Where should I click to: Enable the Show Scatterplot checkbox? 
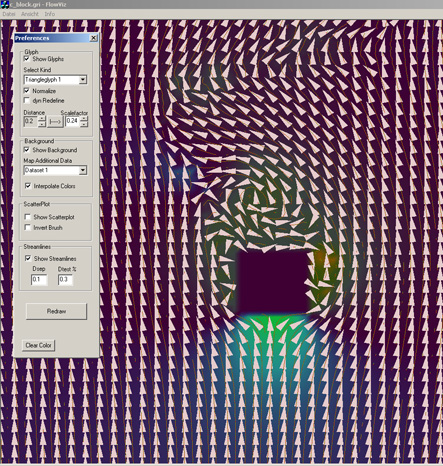[x=28, y=217]
